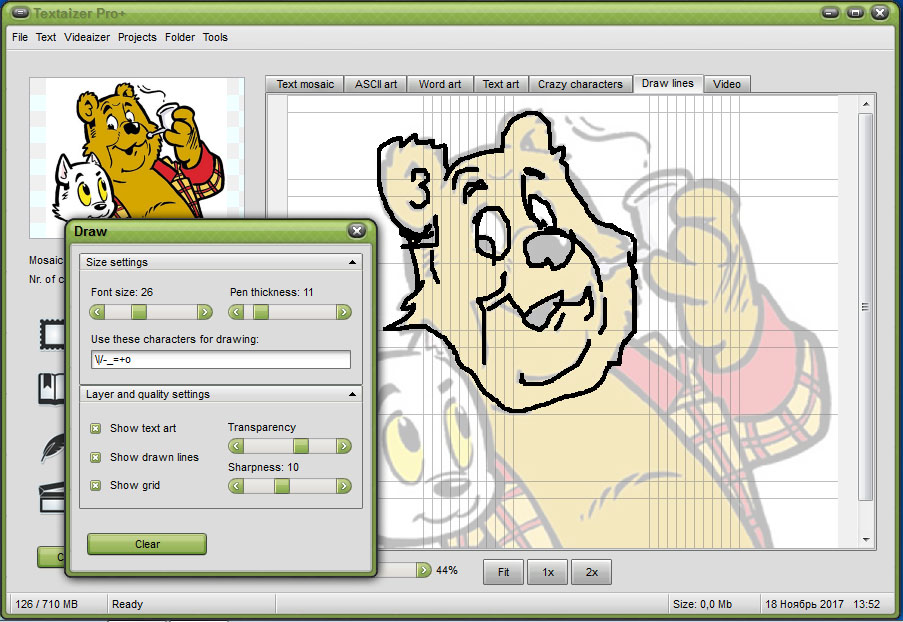
Task: Open the Folder menu
Action: click(x=180, y=37)
